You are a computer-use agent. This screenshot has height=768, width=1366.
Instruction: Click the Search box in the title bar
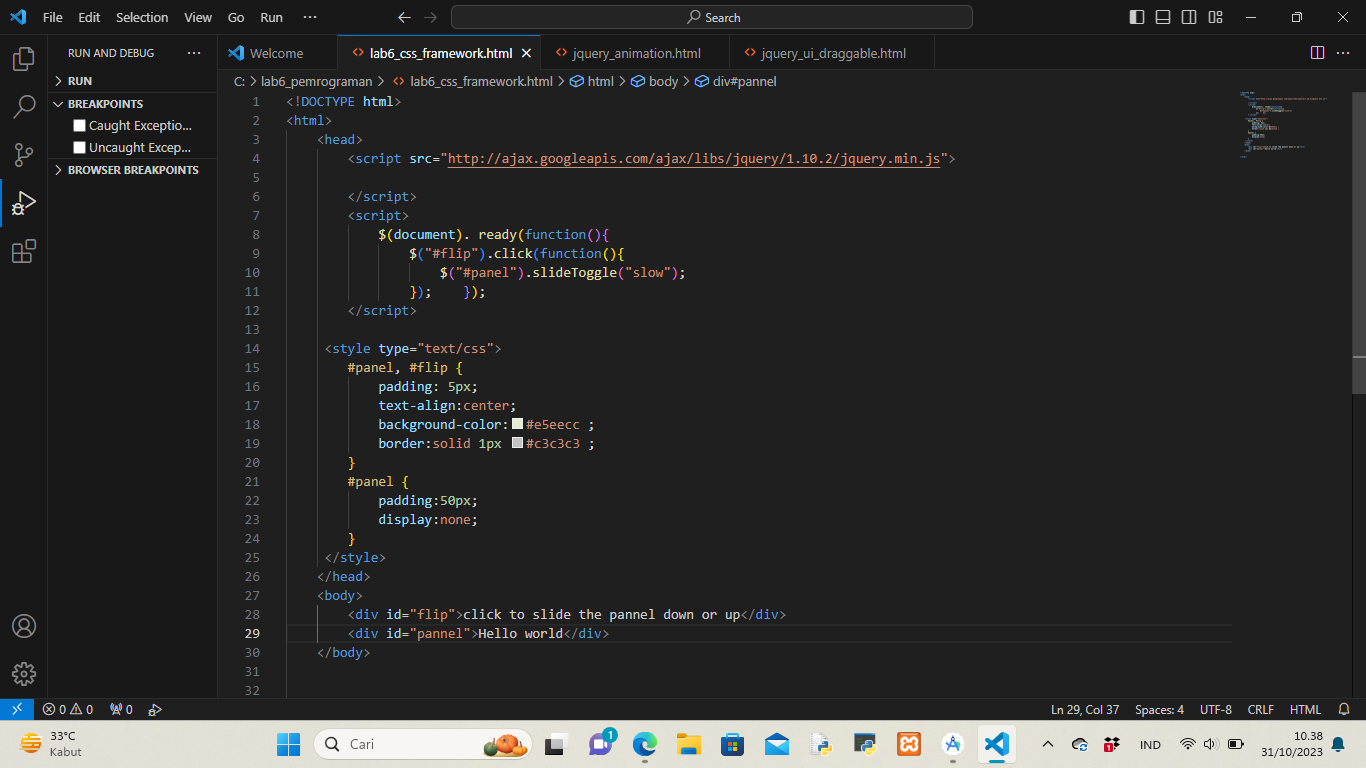coord(711,17)
